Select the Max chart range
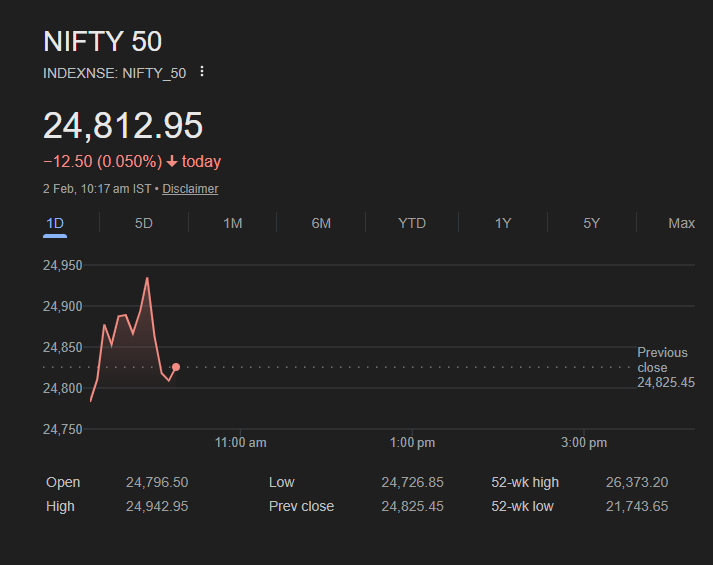Image resolution: width=713 pixels, height=565 pixels. pyautogui.click(x=681, y=223)
